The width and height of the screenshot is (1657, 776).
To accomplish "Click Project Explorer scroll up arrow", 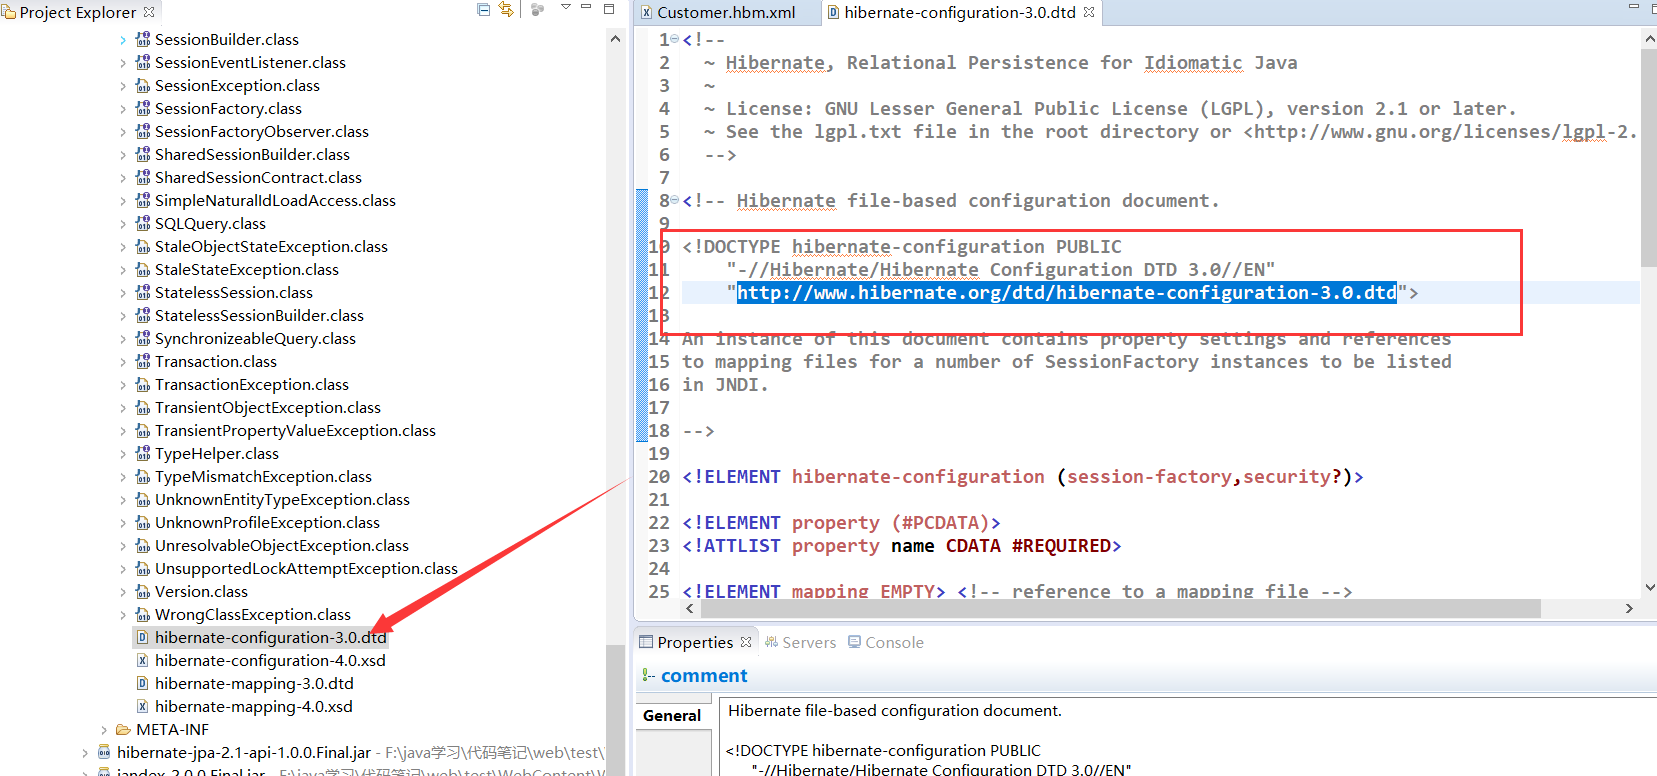I will click(615, 39).
